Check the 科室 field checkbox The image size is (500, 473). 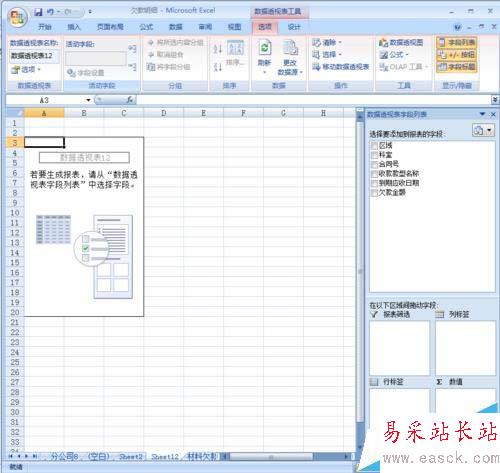tap(374, 155)
